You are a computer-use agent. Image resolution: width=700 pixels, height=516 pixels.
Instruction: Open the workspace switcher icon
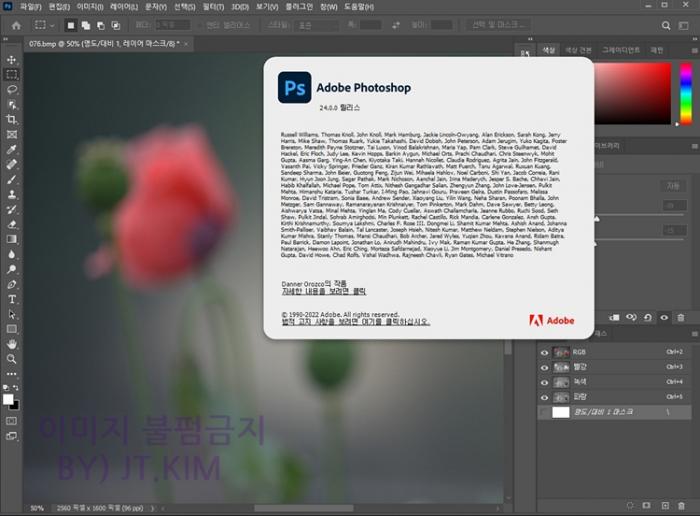683,25
